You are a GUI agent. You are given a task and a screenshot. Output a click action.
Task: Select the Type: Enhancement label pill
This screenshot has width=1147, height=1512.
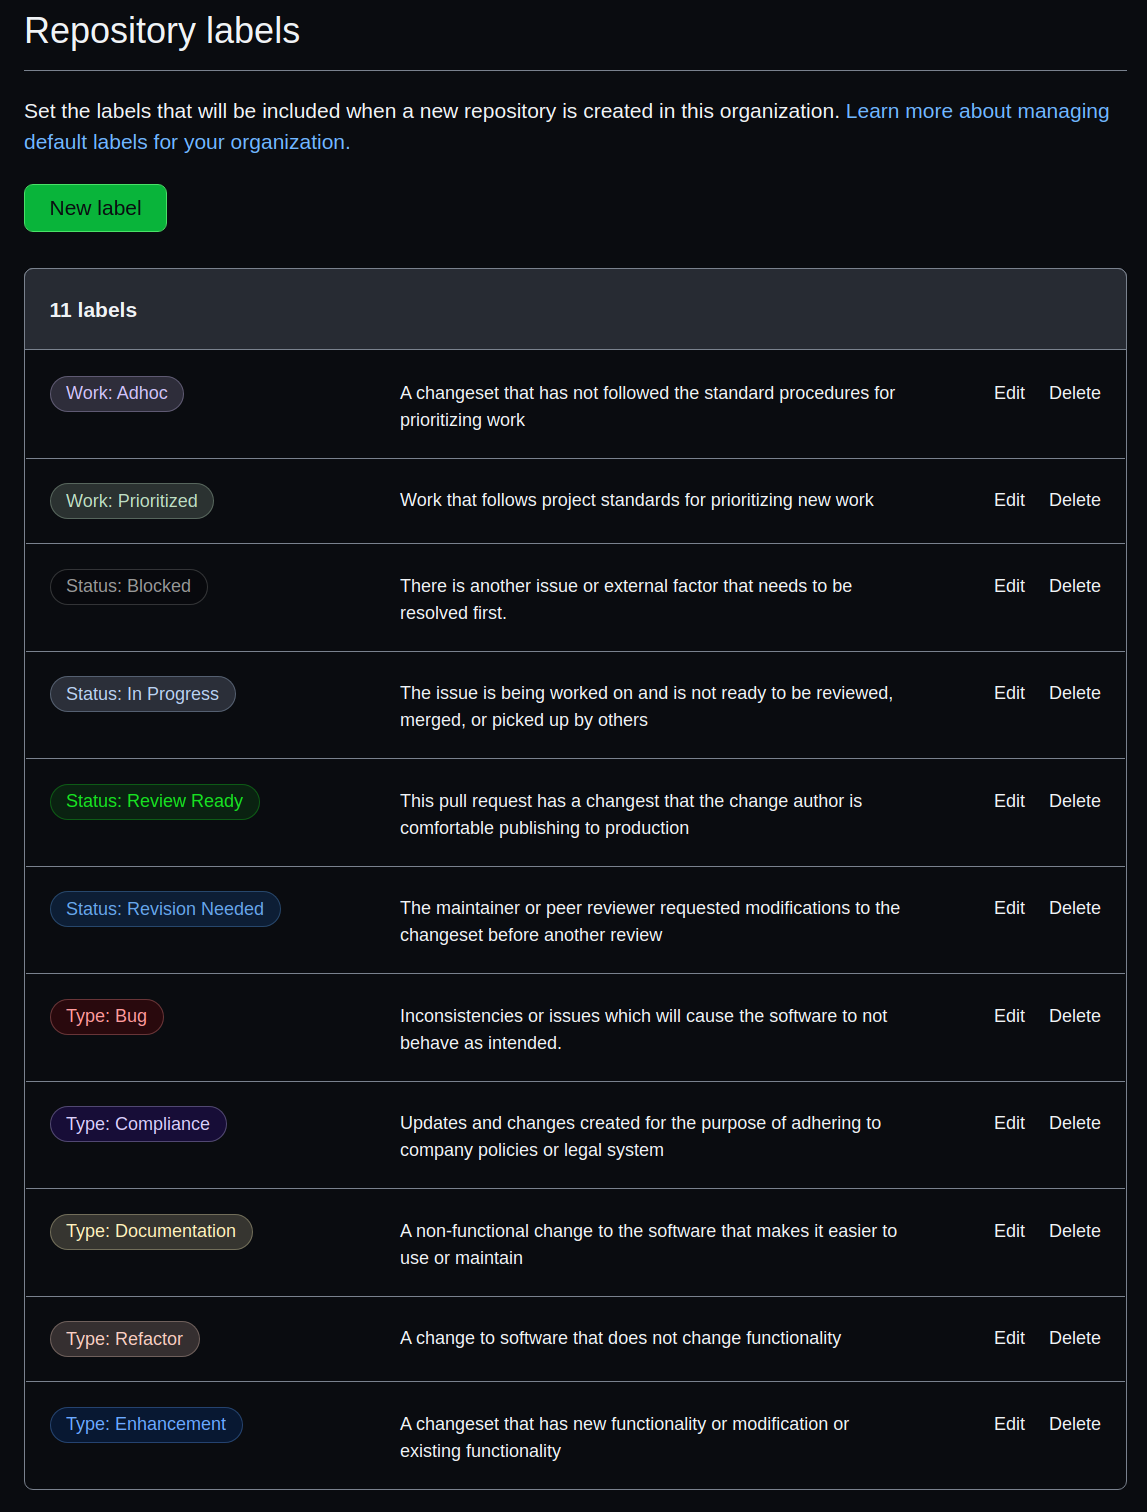pyautogui.click(x=146, y=1424)
